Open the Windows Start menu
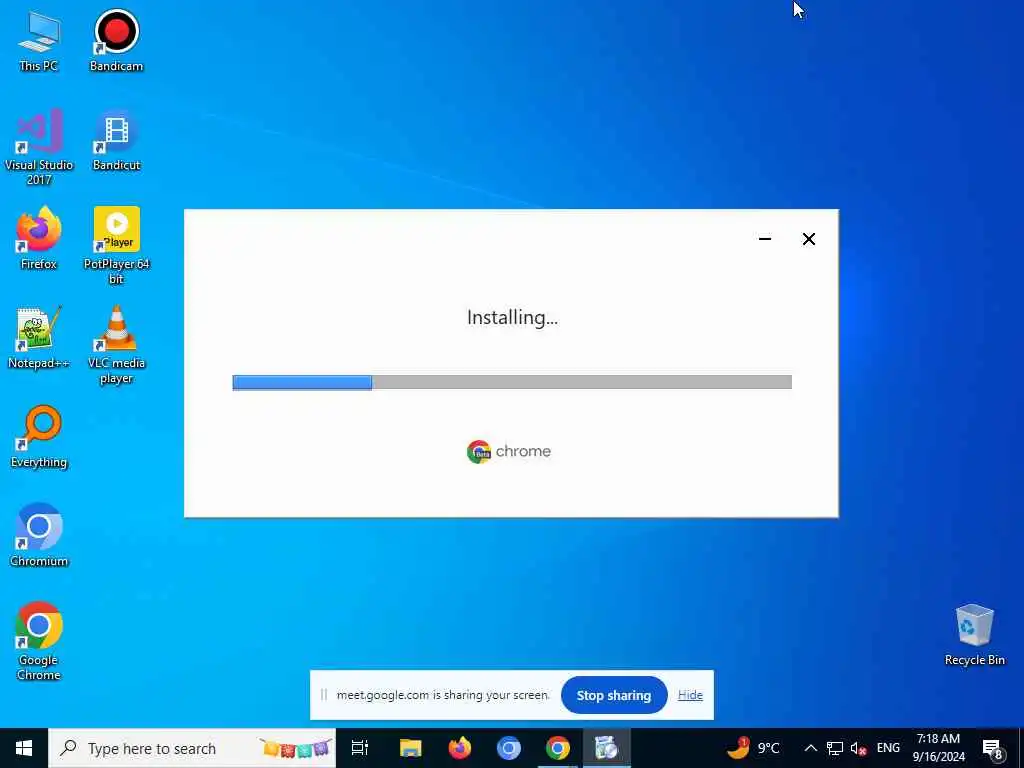Screen dimensions: 1024x768 [24, 748]
